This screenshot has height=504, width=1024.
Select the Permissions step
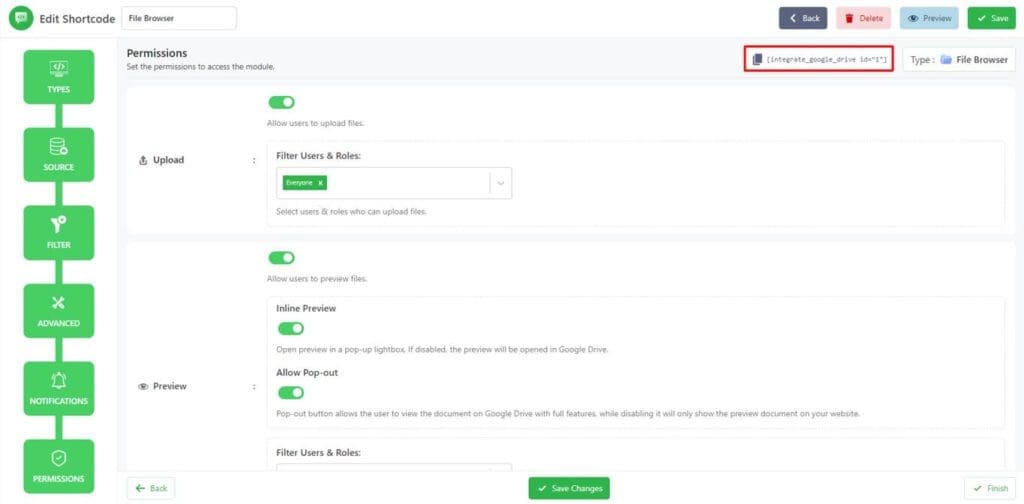(x=59, y=466)
